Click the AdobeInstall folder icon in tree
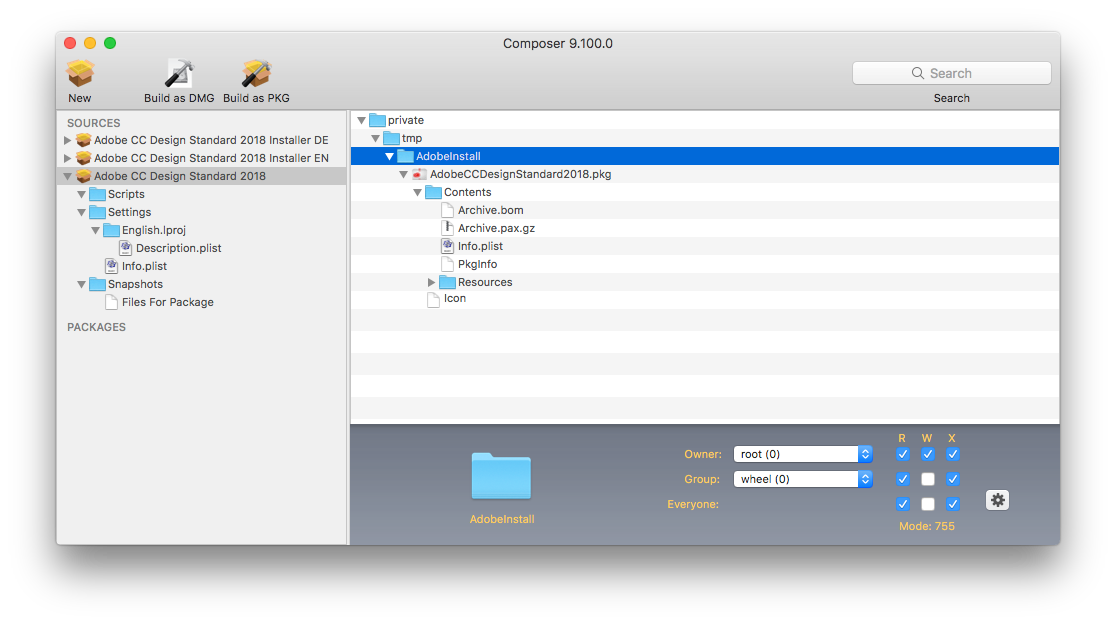Viewport: 1116px width, 625px height. tap(405, 156)
